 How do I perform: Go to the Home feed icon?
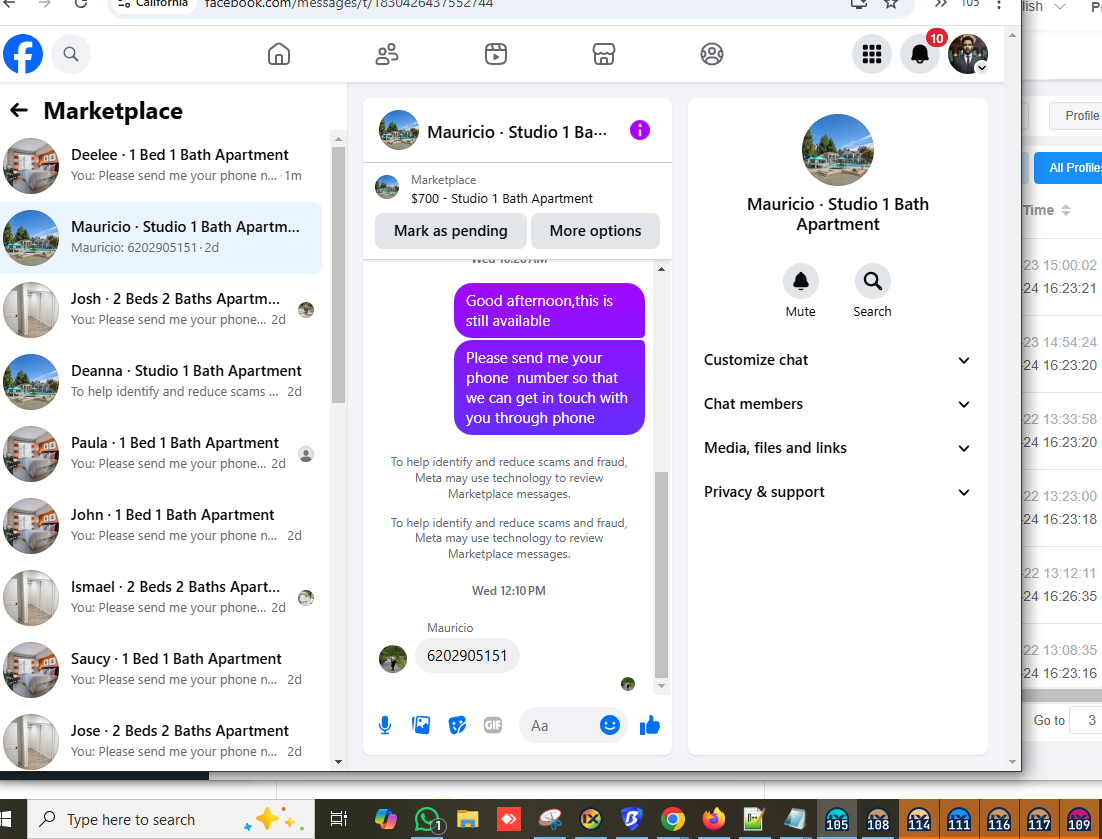279,54
